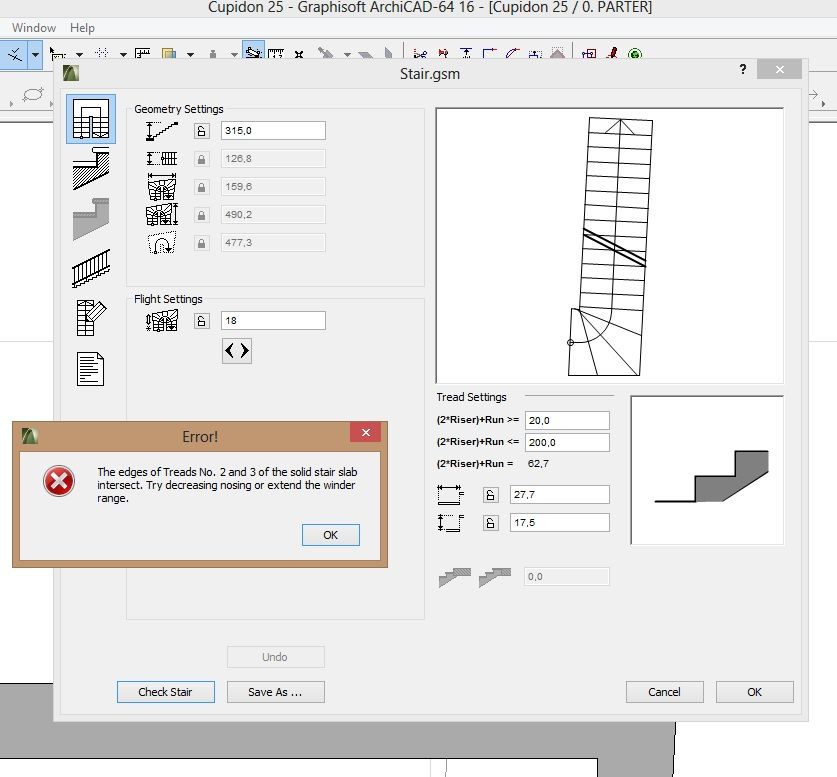
Task: Flip the stair with the arrows button
Action: pos(236,351)
